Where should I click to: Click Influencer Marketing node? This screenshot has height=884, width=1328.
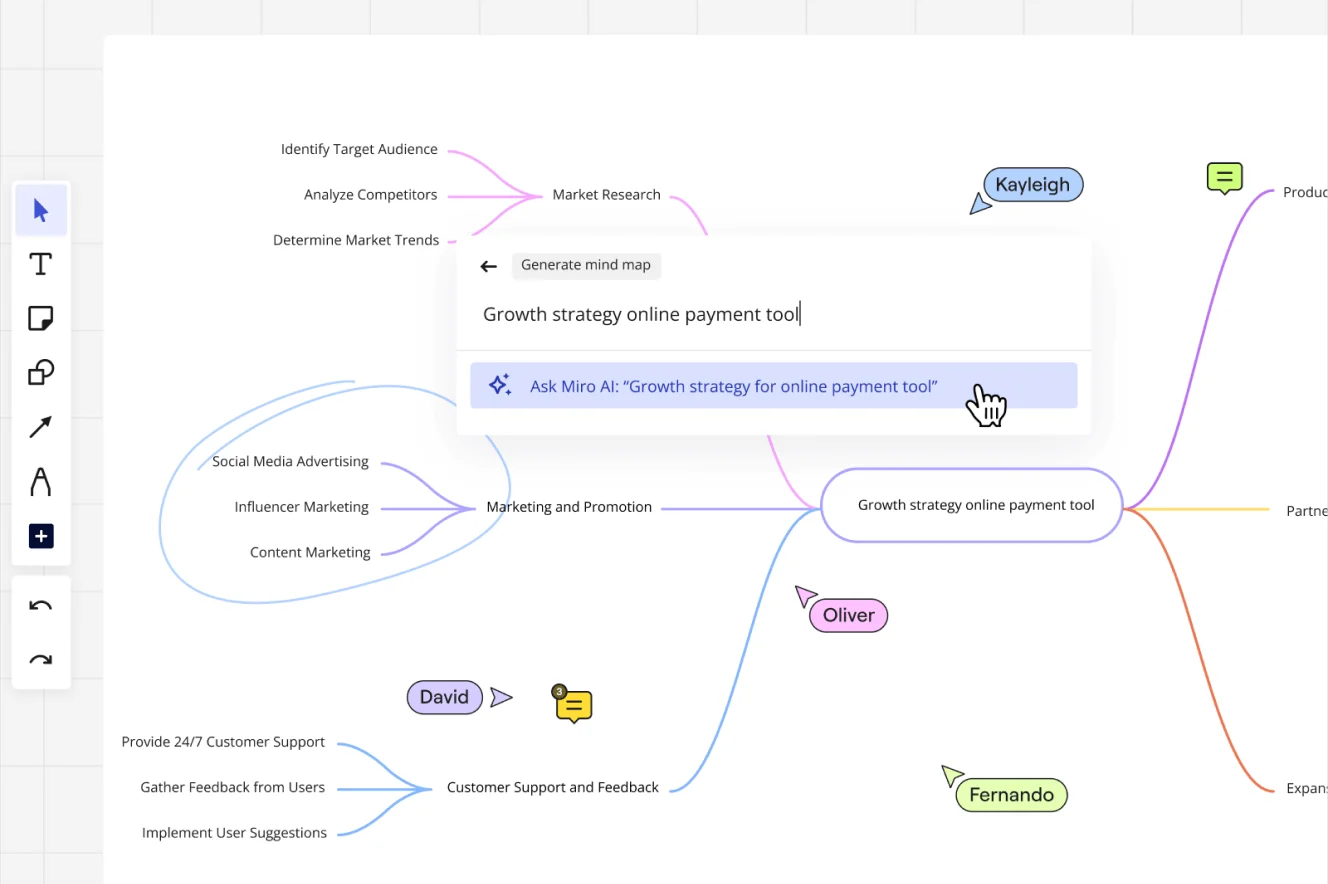point(302,507)
